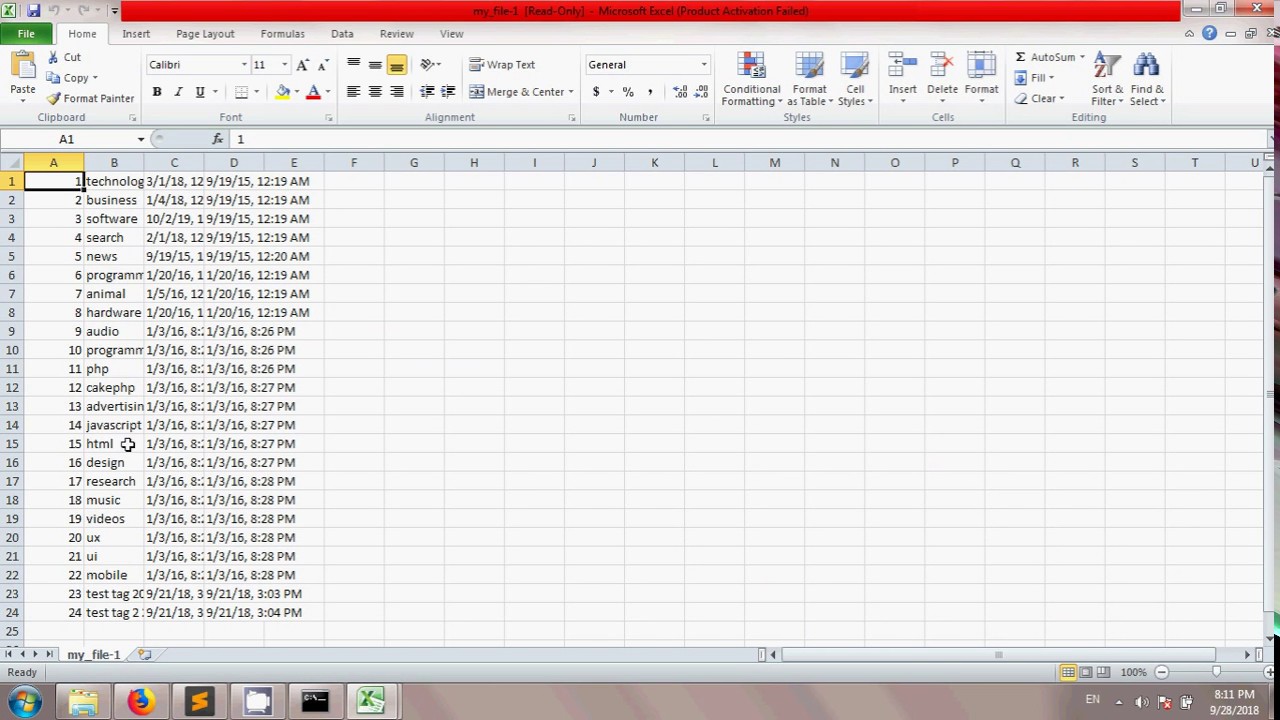
Task: Switch to Page Layout tab
Action: click(205, 34)
